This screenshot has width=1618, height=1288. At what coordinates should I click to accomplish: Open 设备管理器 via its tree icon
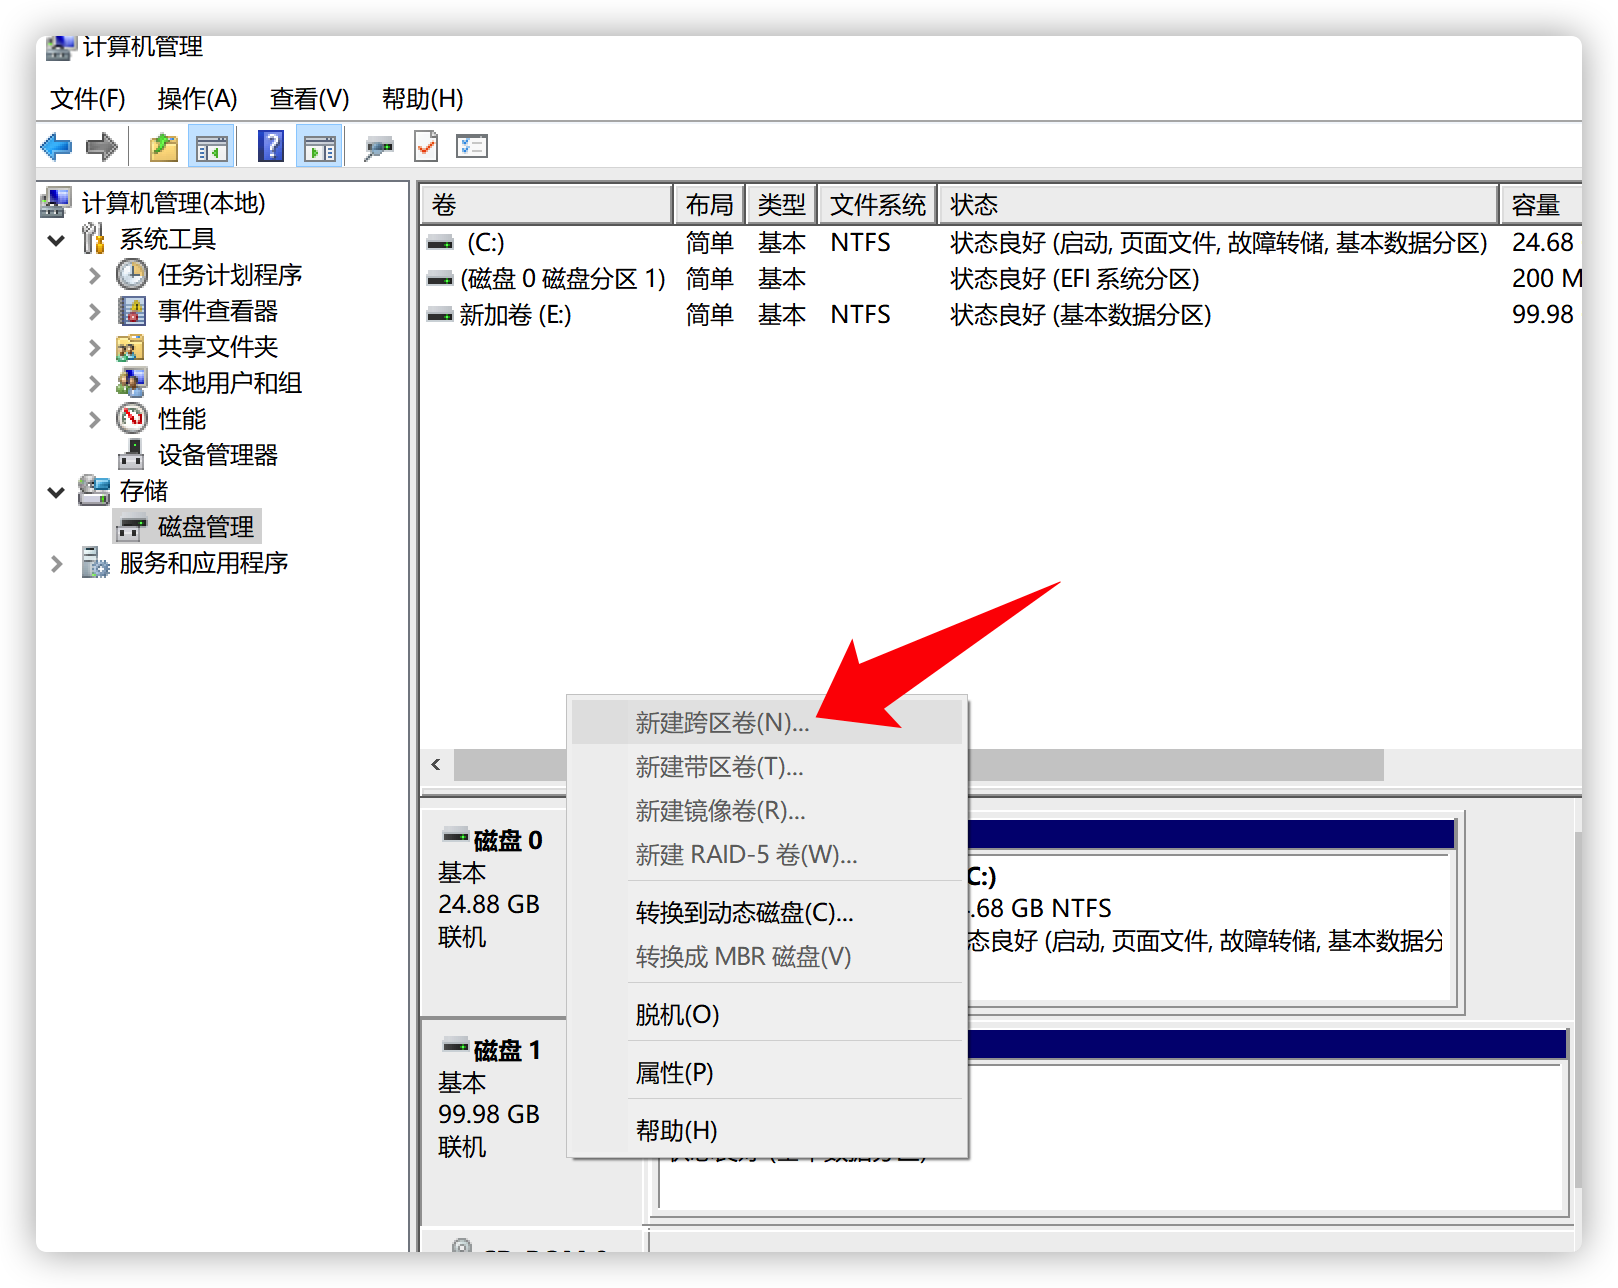131,455
